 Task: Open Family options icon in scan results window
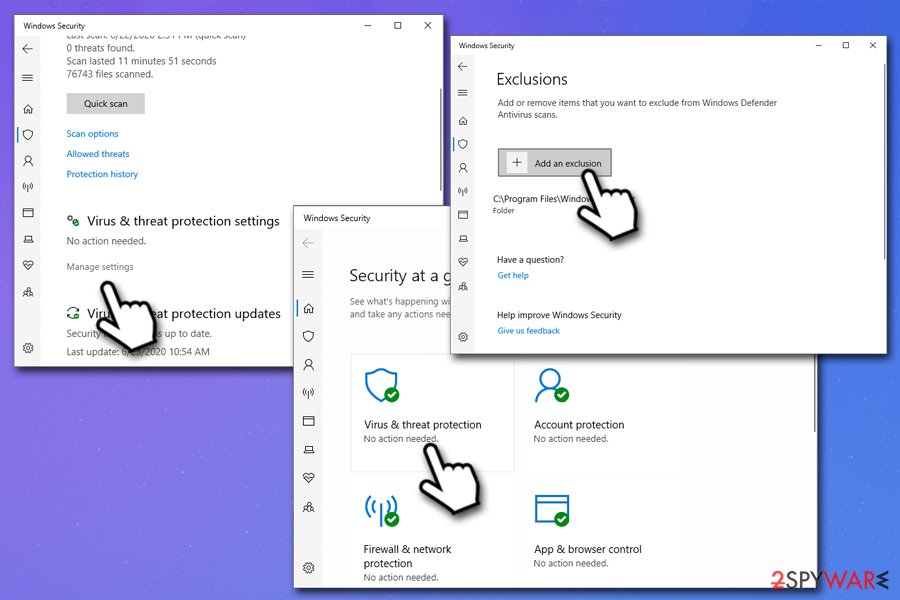(28, 292)
